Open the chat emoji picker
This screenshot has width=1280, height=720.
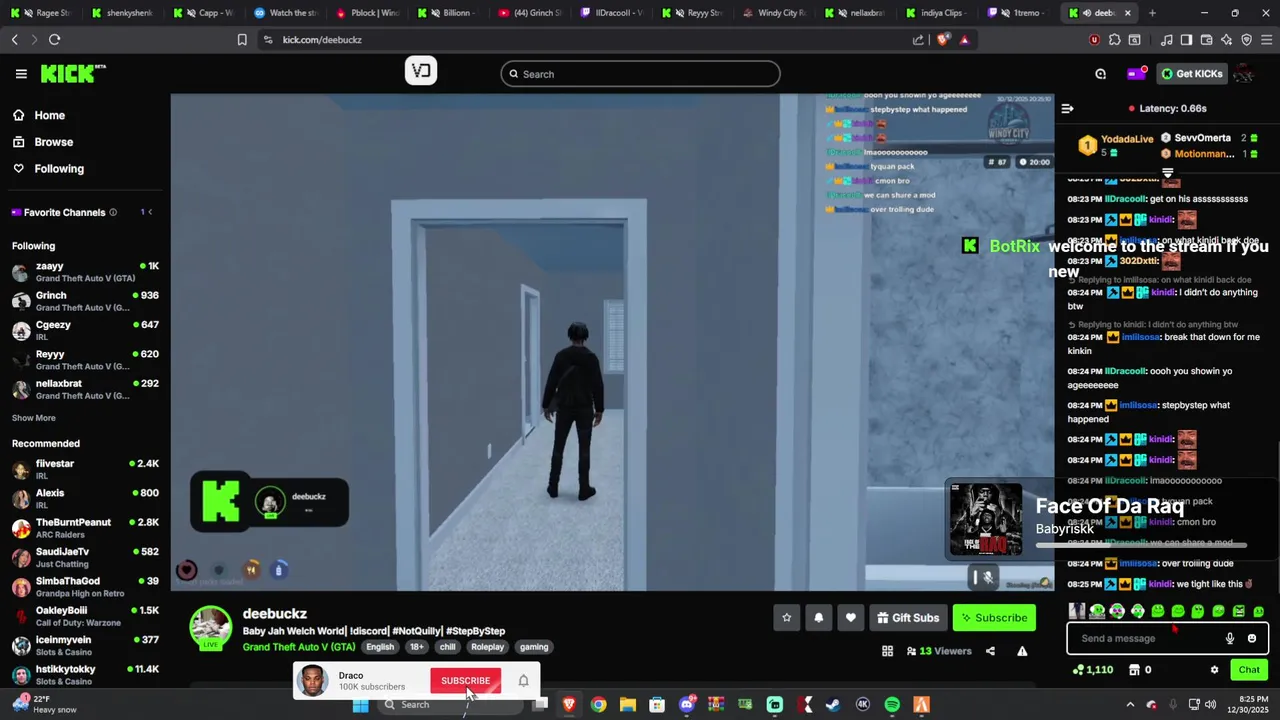click(x=1252, y=639)
